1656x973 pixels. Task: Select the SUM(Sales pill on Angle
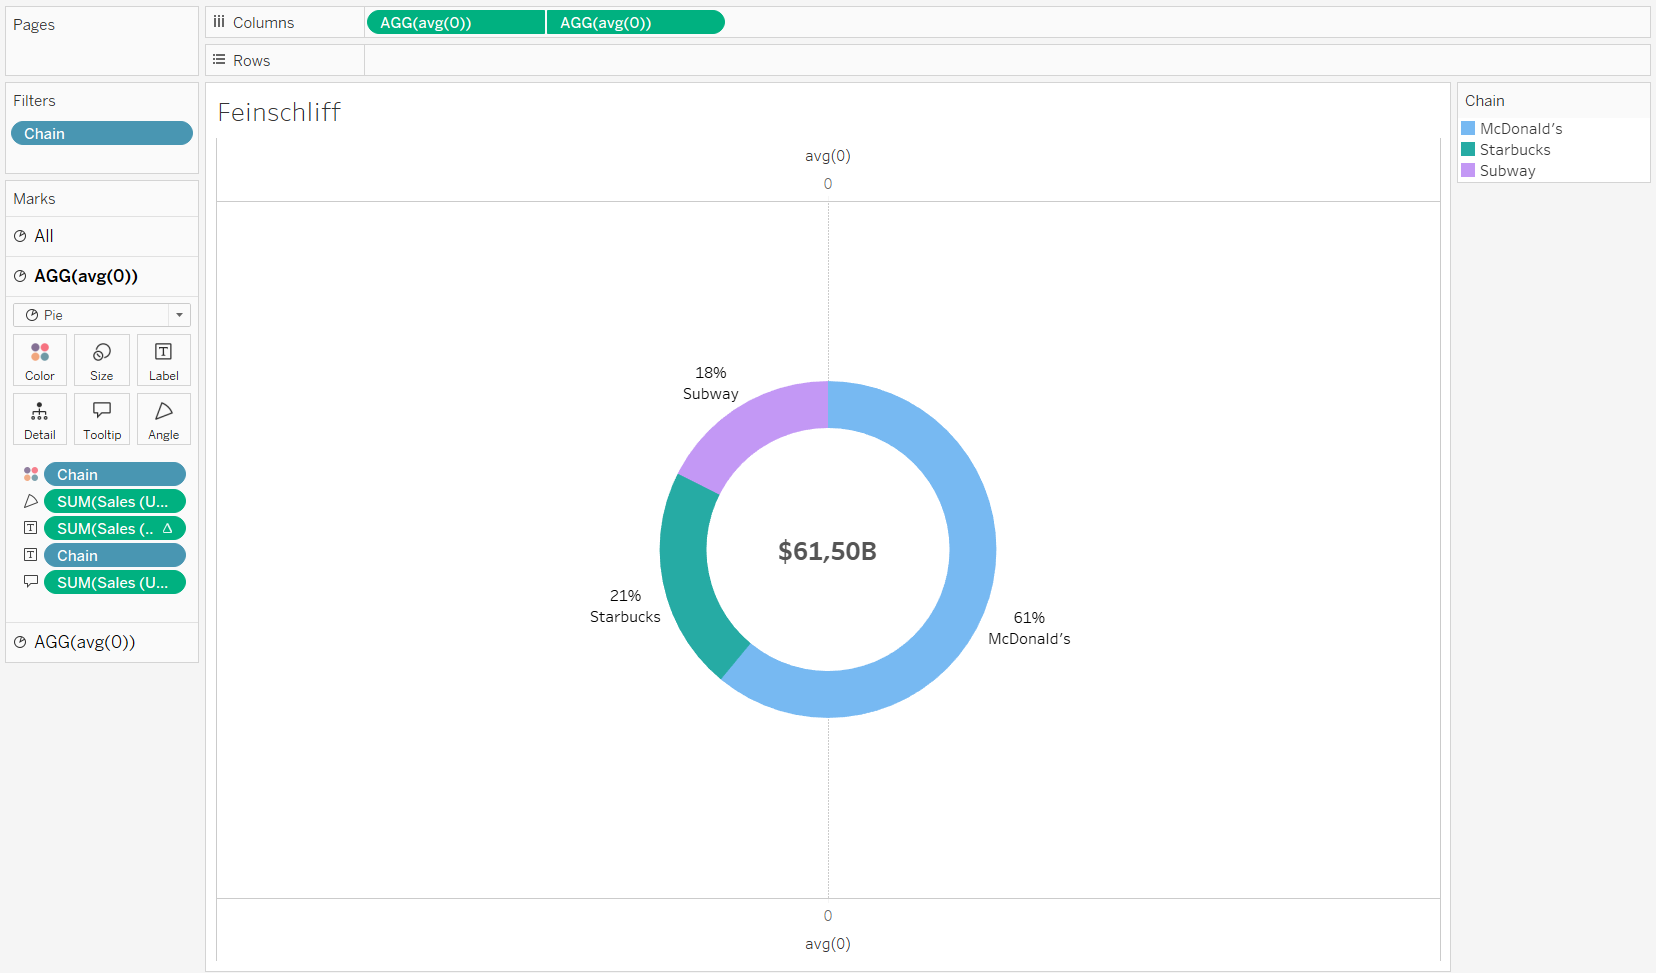(x=115, y=501)
